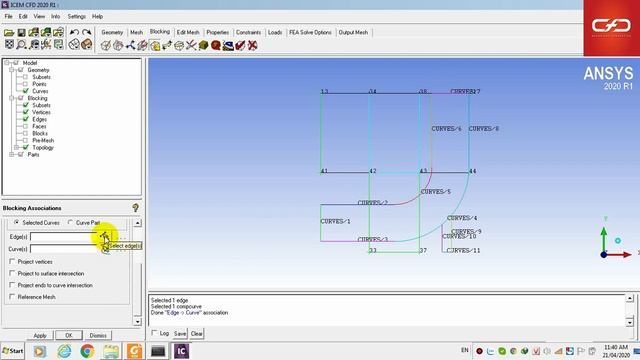The width and height of the screenshot is (640, 360).
Task: Expand the Topology tree node
Action: [x=16, y=147]
